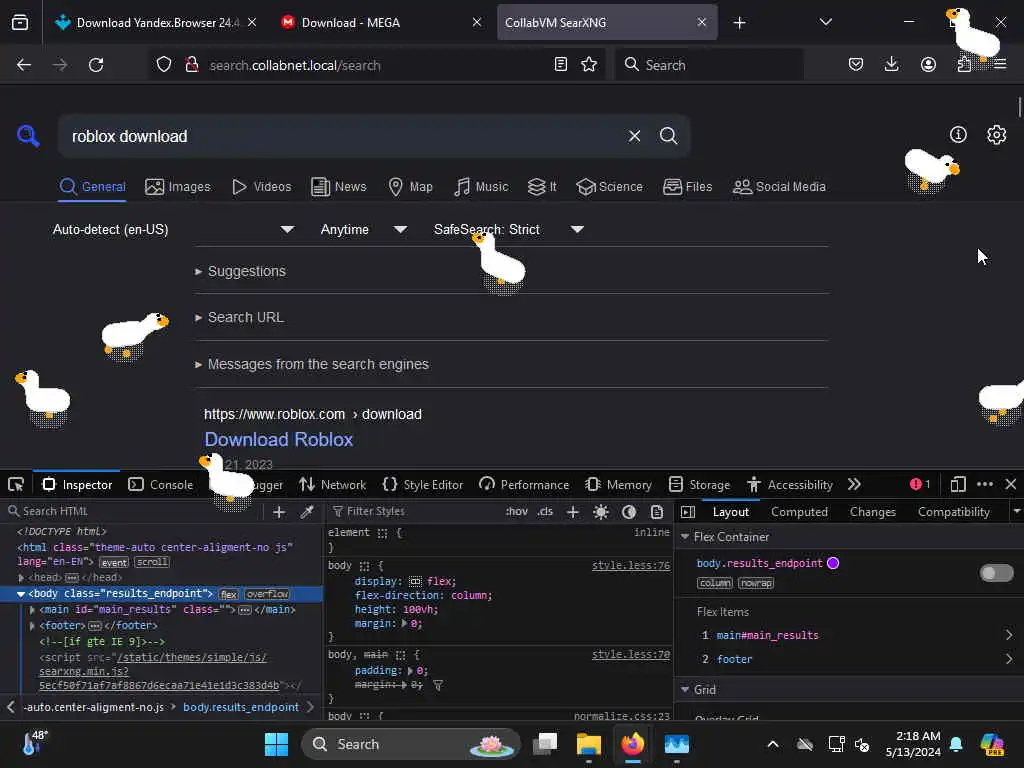Toggle the :hov pseudo-class panel
The height and width of the screenshot is (768, 1024).
click(x=517, y=511)
